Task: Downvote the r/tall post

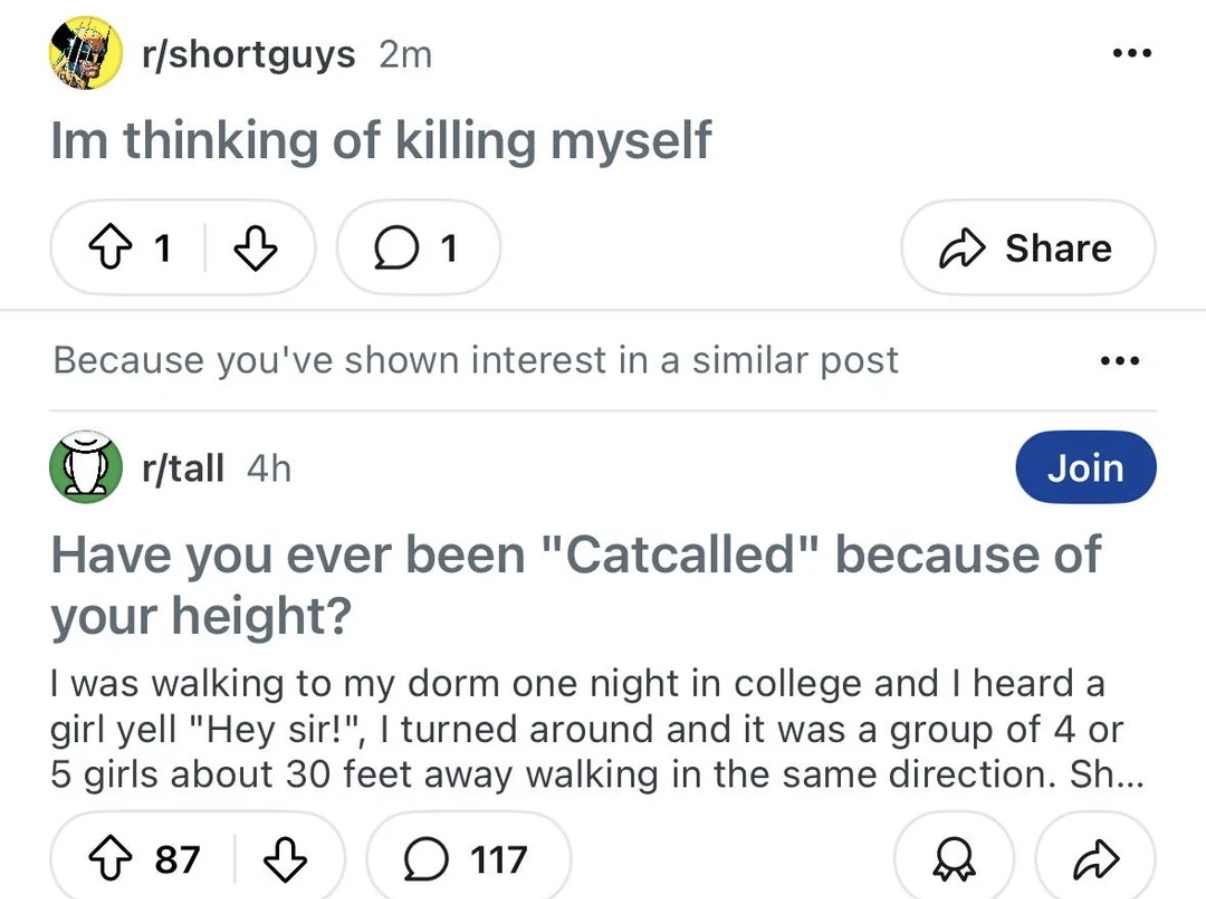Action: 283,860
